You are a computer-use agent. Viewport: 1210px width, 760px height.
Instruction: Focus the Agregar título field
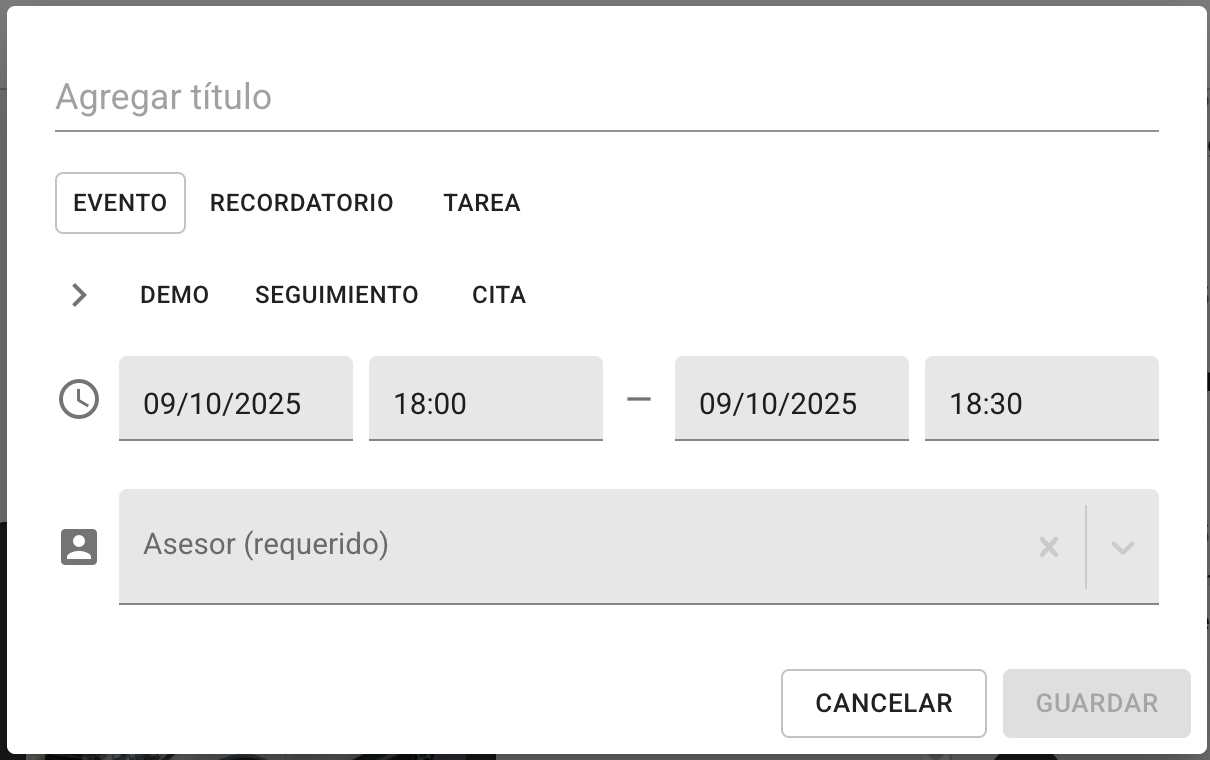pyautogui.click(x=606, y=98)
